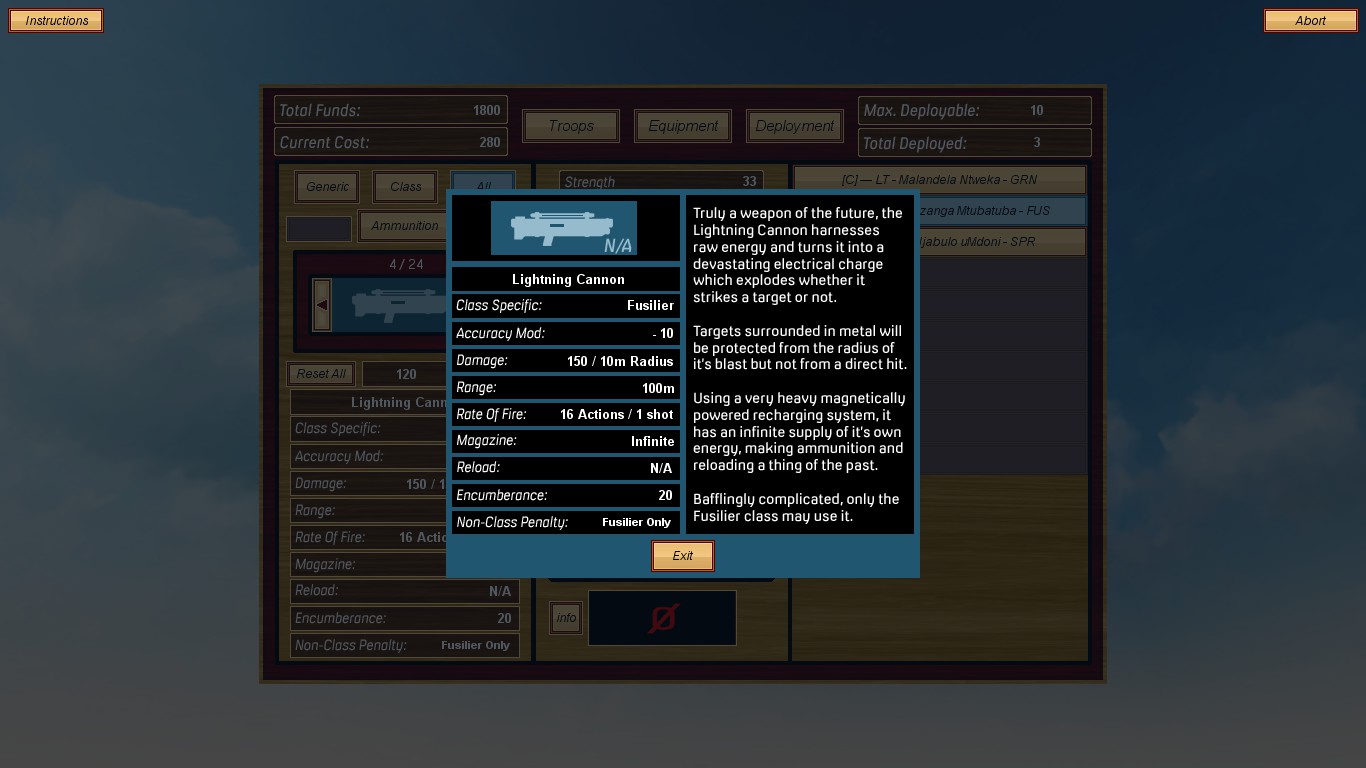
Task: Go to the Deployment tab
Action: point(794,126)
